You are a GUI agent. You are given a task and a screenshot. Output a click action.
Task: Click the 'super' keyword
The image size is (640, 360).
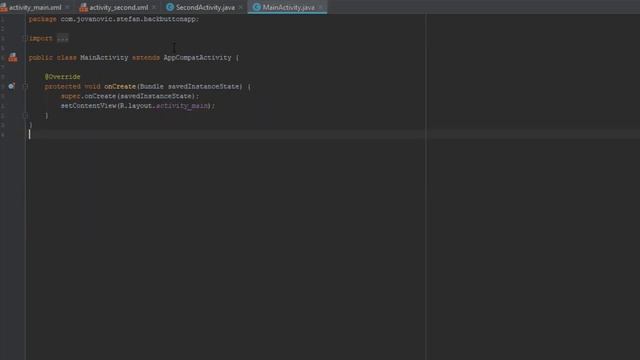pyautogui.click(x=70, y=96)
